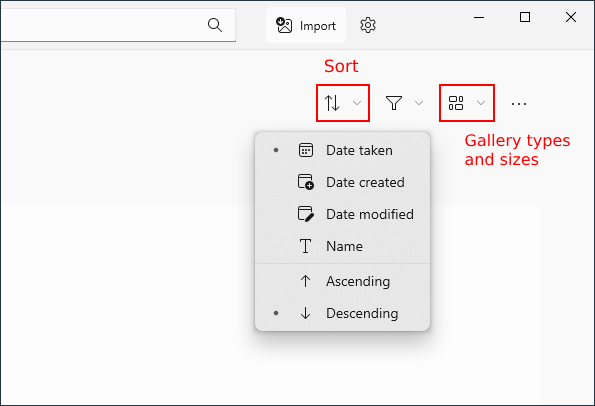
Task: Expand the Filter dropdown chevron
Action: pos(419,103)
